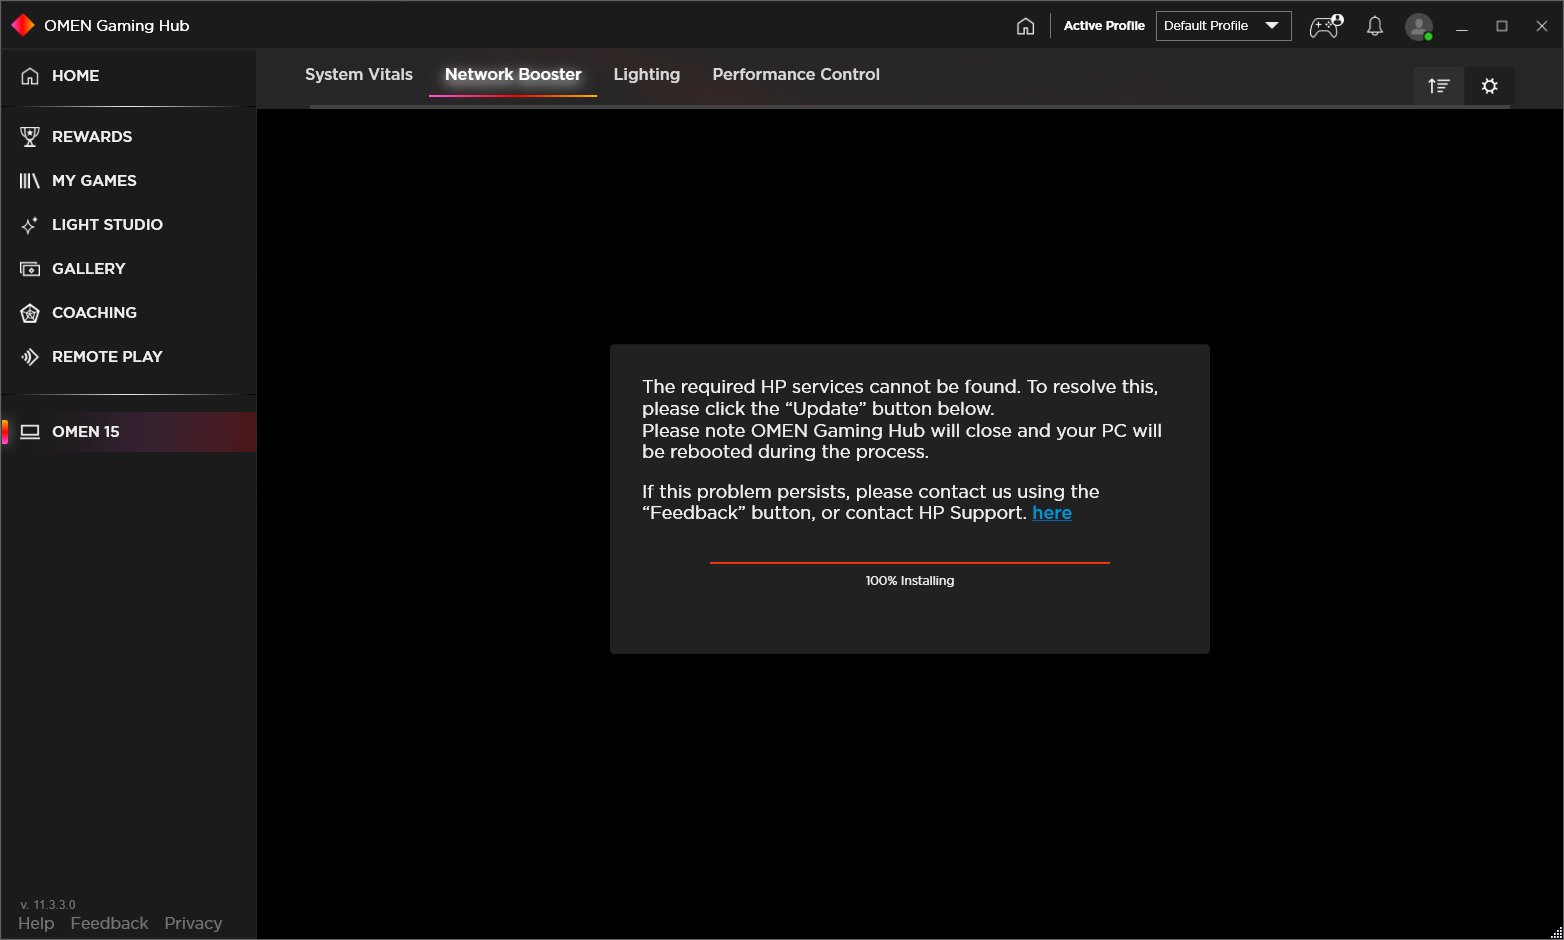Click the installing progress bar
This screenshot has width=1564, height=940.
pyautogui.click(x=910, y=563)
